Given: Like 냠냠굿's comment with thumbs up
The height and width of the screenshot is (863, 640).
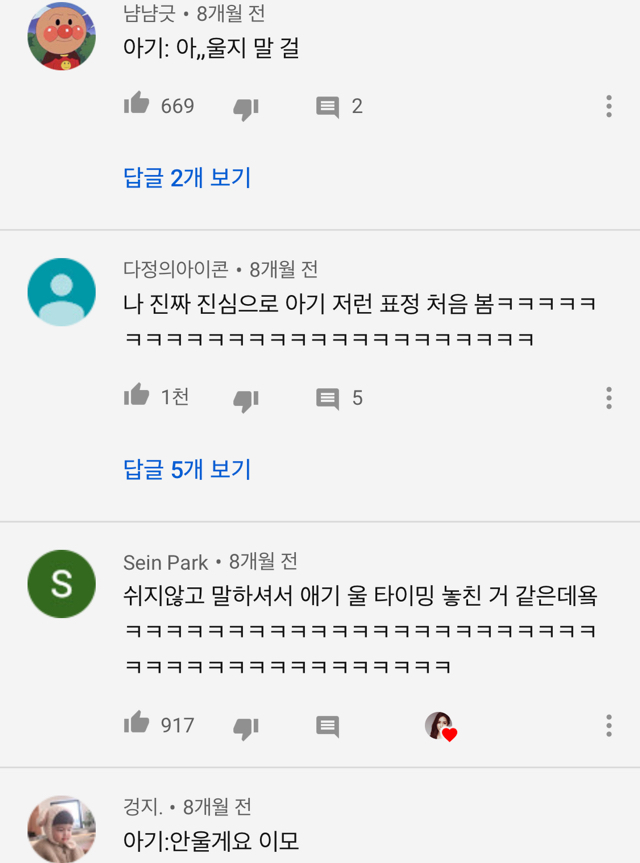Looking at the screenshot, I should pos(138,106).
